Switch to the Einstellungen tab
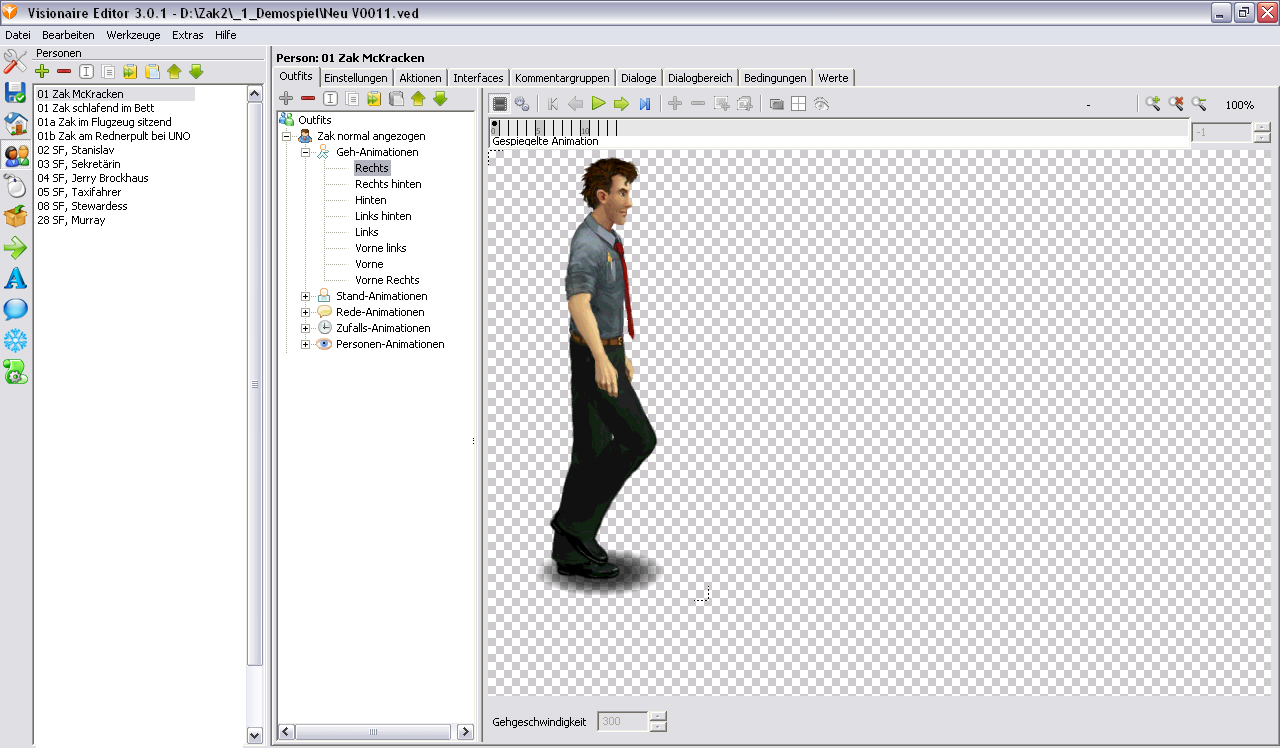 (356, 78)
